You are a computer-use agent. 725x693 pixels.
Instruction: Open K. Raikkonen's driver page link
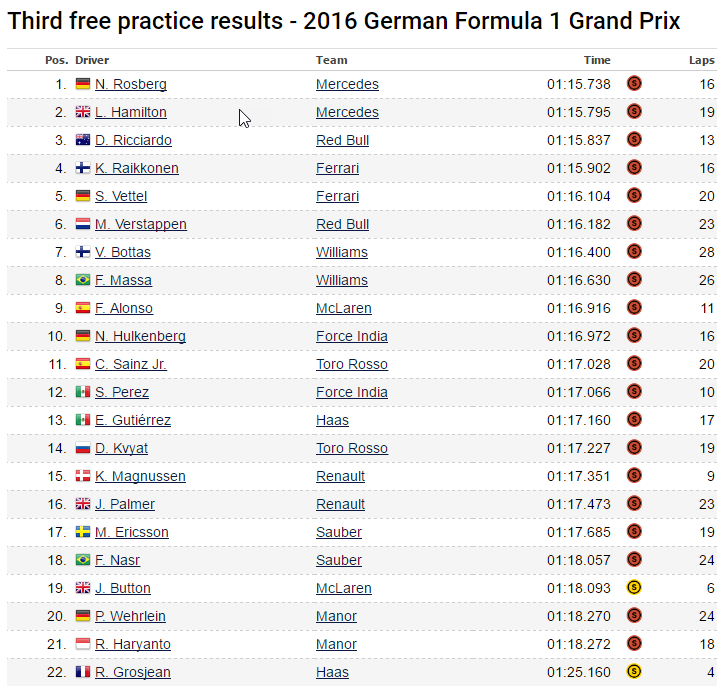pyautogui.click(x=137, y=168)
